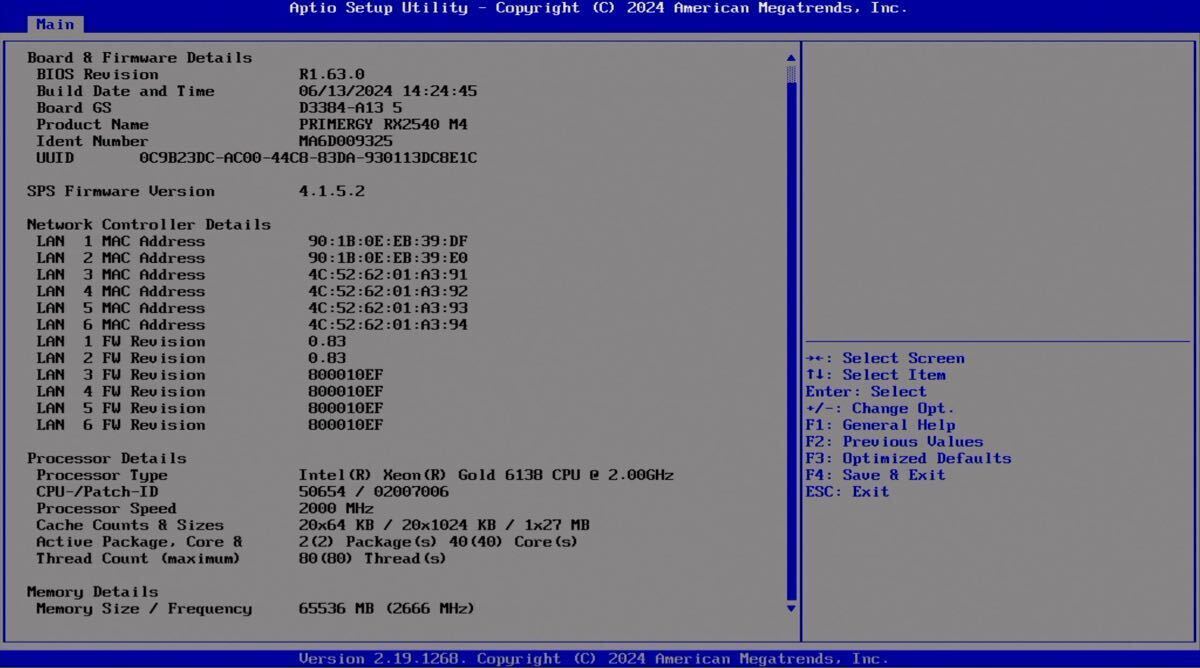The image size is (1200, 668).
Task: Click BIOS revision value R1.63.0
Action: click(x=332, y=75)
